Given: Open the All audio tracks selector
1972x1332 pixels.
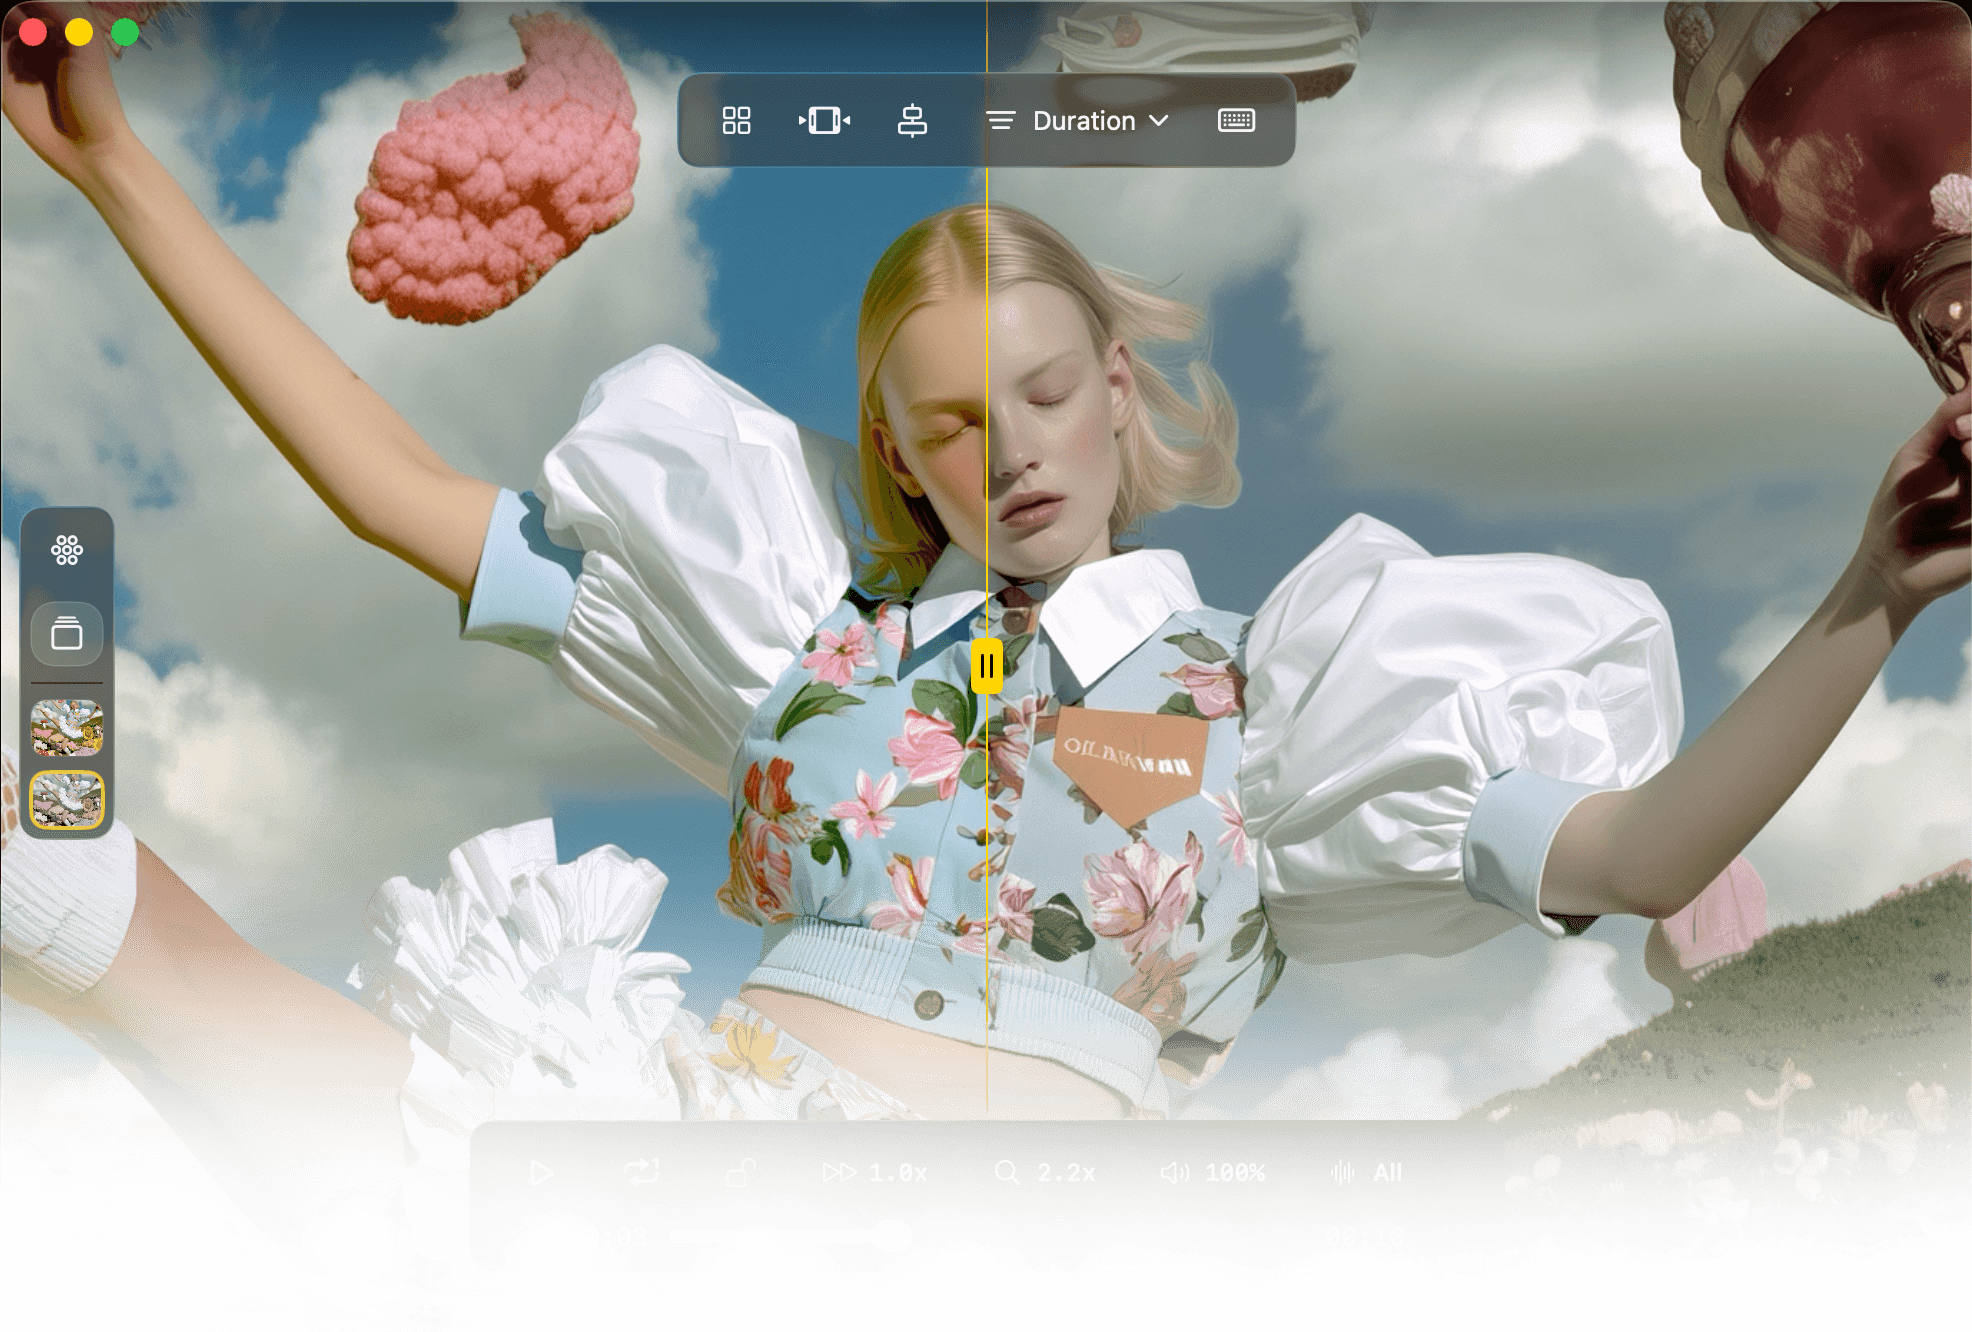Looking at the screenshot, I should (x=1367, y=1172).
